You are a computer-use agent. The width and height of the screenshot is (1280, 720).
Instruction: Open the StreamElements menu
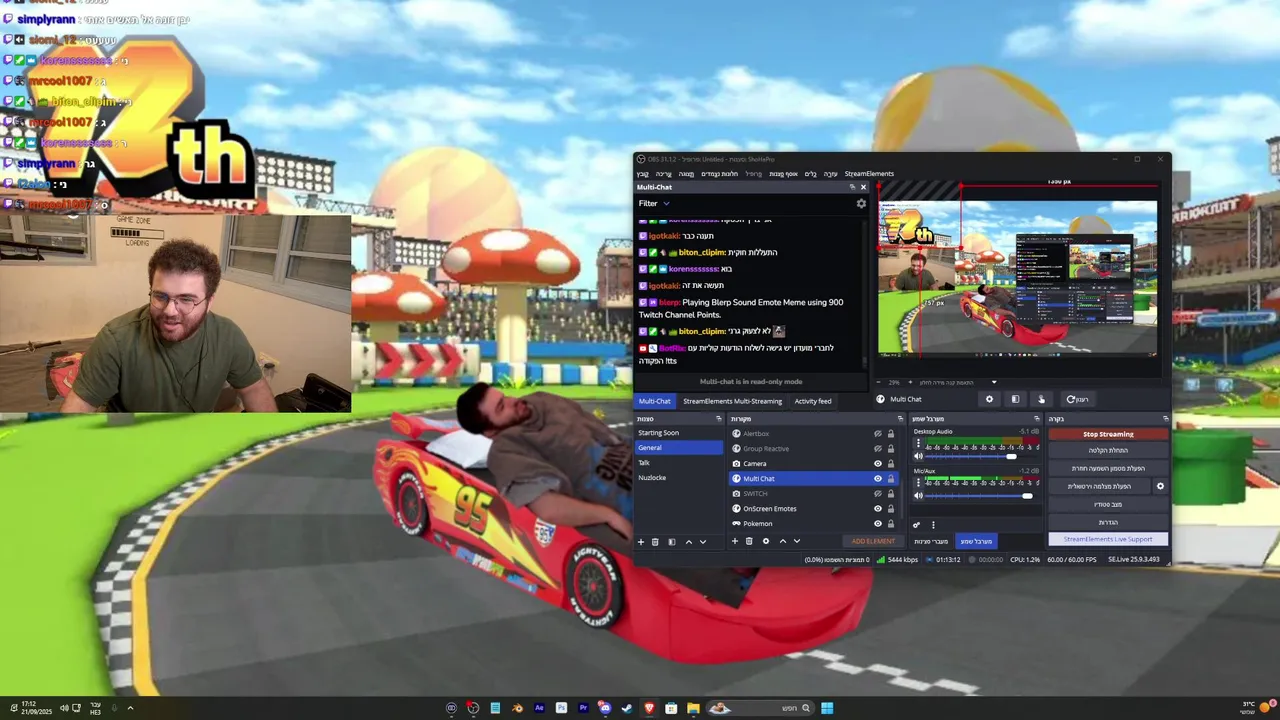coord(869,174)
